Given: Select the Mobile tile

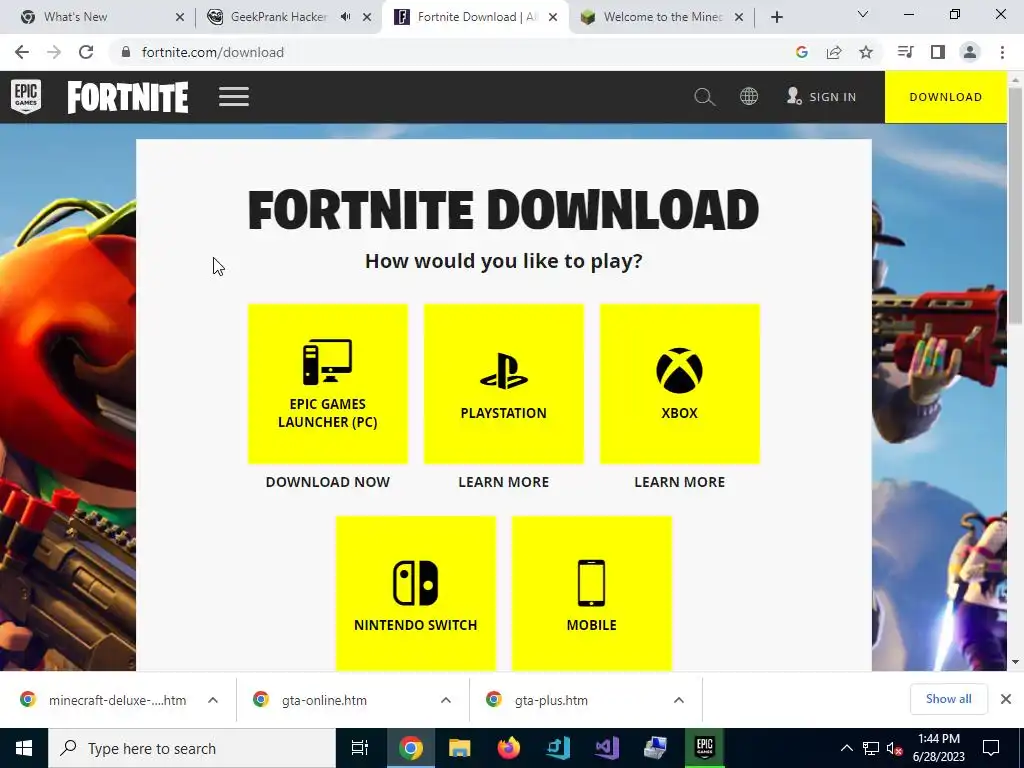Looking at the screenshot, I should coord(592,594).
